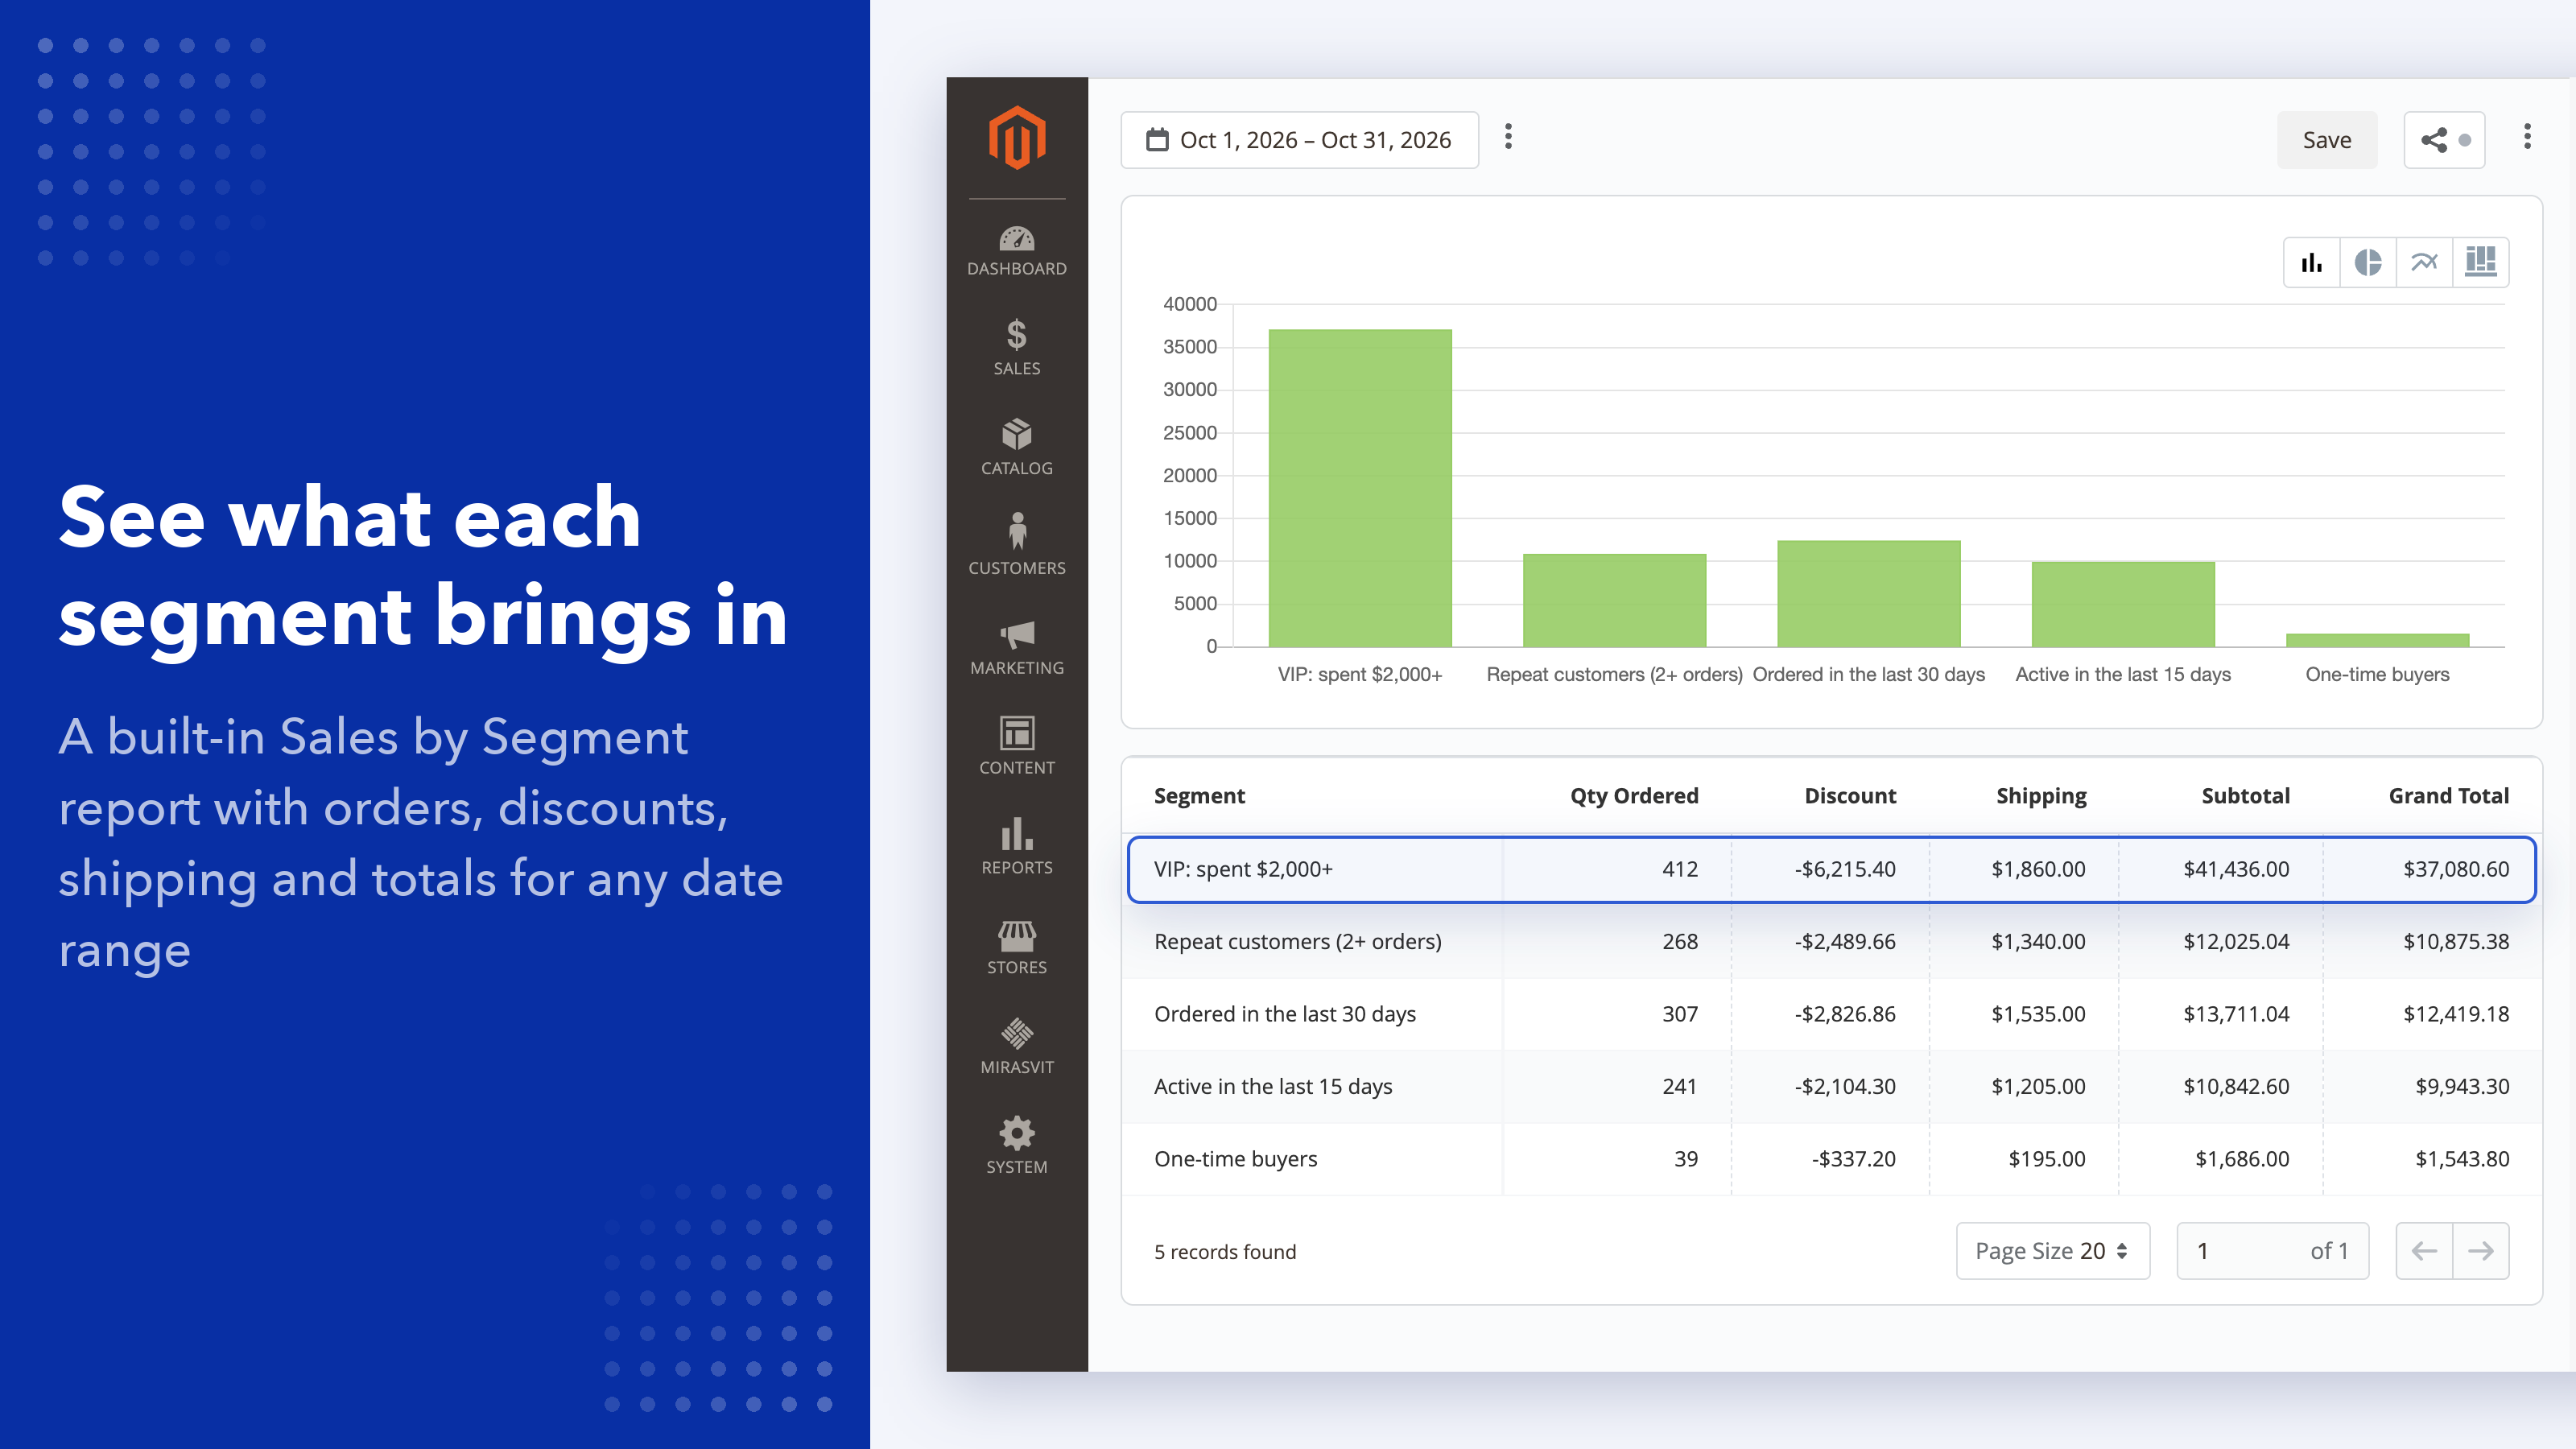
Task: Switch chart to stacked column view
Action: coord(2481,263)
